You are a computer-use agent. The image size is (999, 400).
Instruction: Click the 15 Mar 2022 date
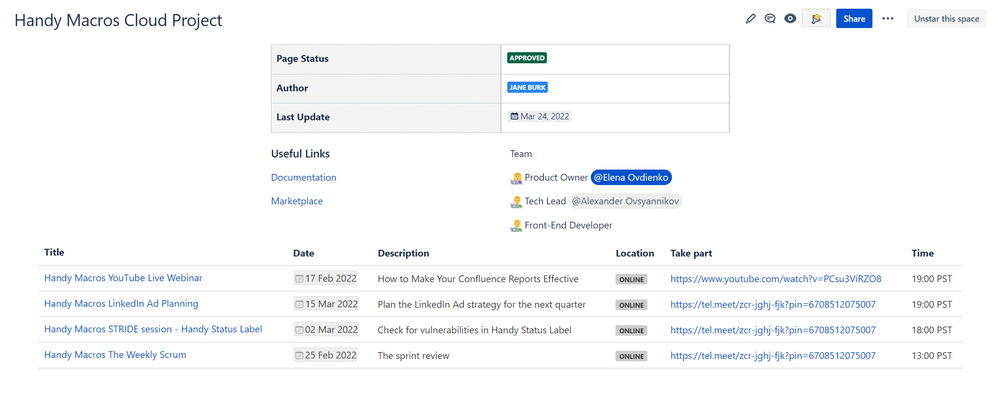click(x=326, y=304)
